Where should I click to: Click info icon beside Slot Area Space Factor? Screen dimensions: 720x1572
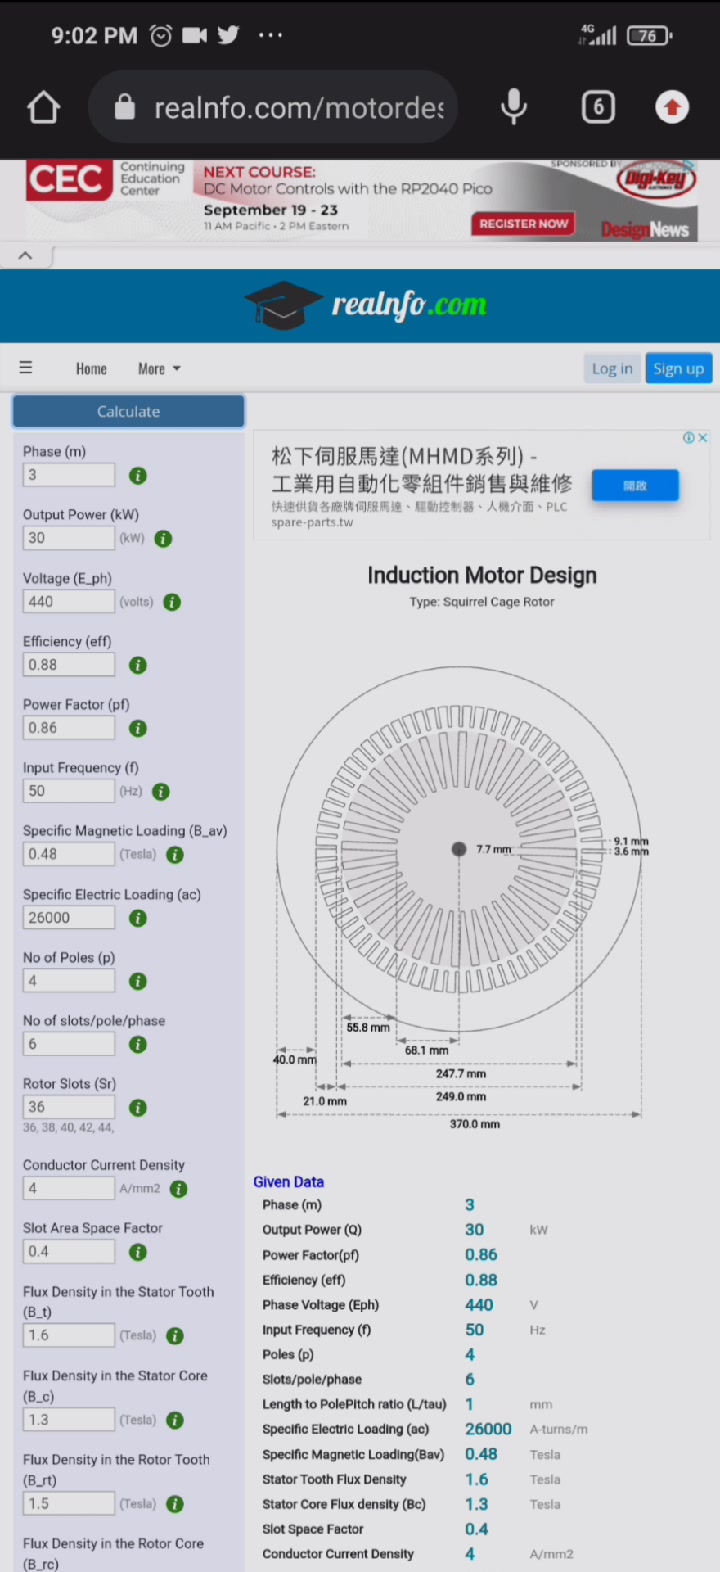[138, 1252]
